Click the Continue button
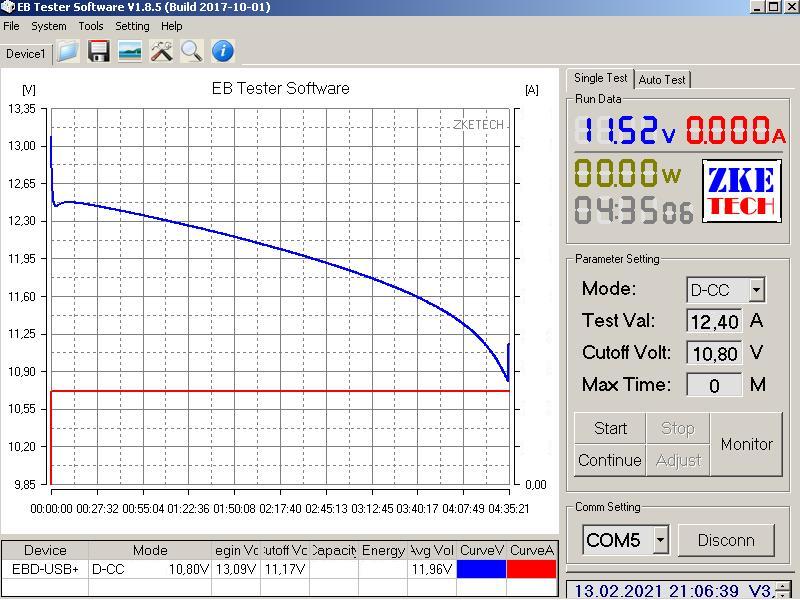800x600 pixels. pyautogui.click(x=610, y=460)
